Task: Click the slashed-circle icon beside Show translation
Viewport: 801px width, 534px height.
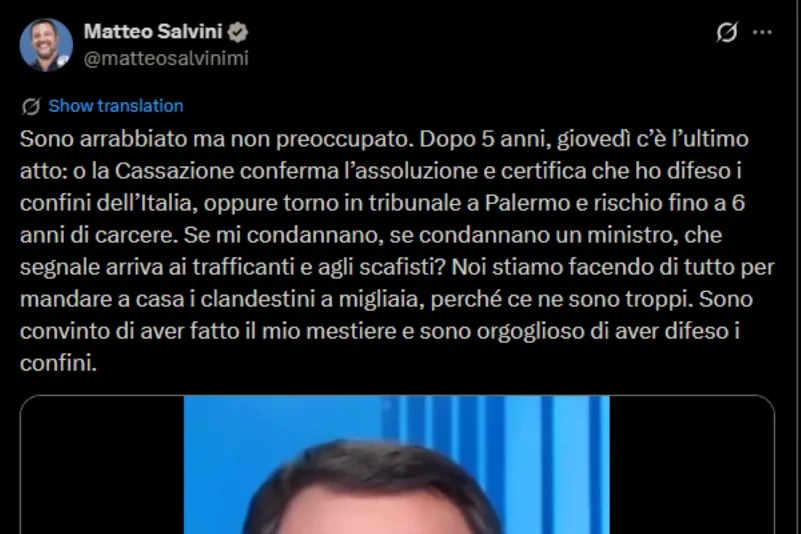Action: pyautogui.click(x=31, y=106)
